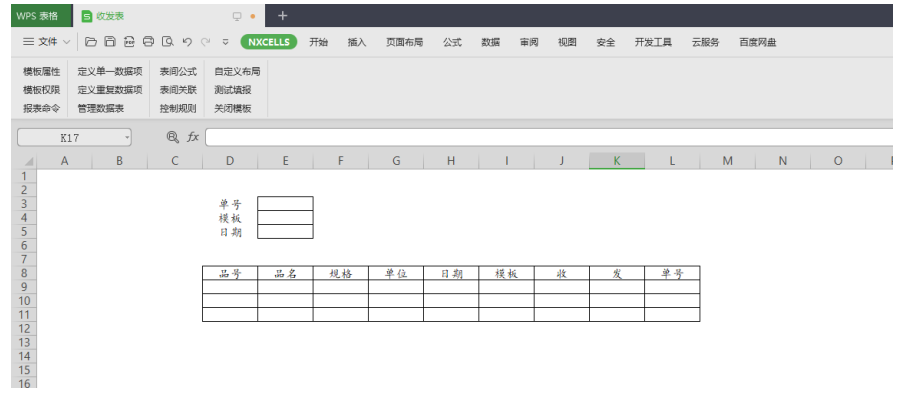Click the 品号 table header cell
Screen dimensions: 905x393
230,273
